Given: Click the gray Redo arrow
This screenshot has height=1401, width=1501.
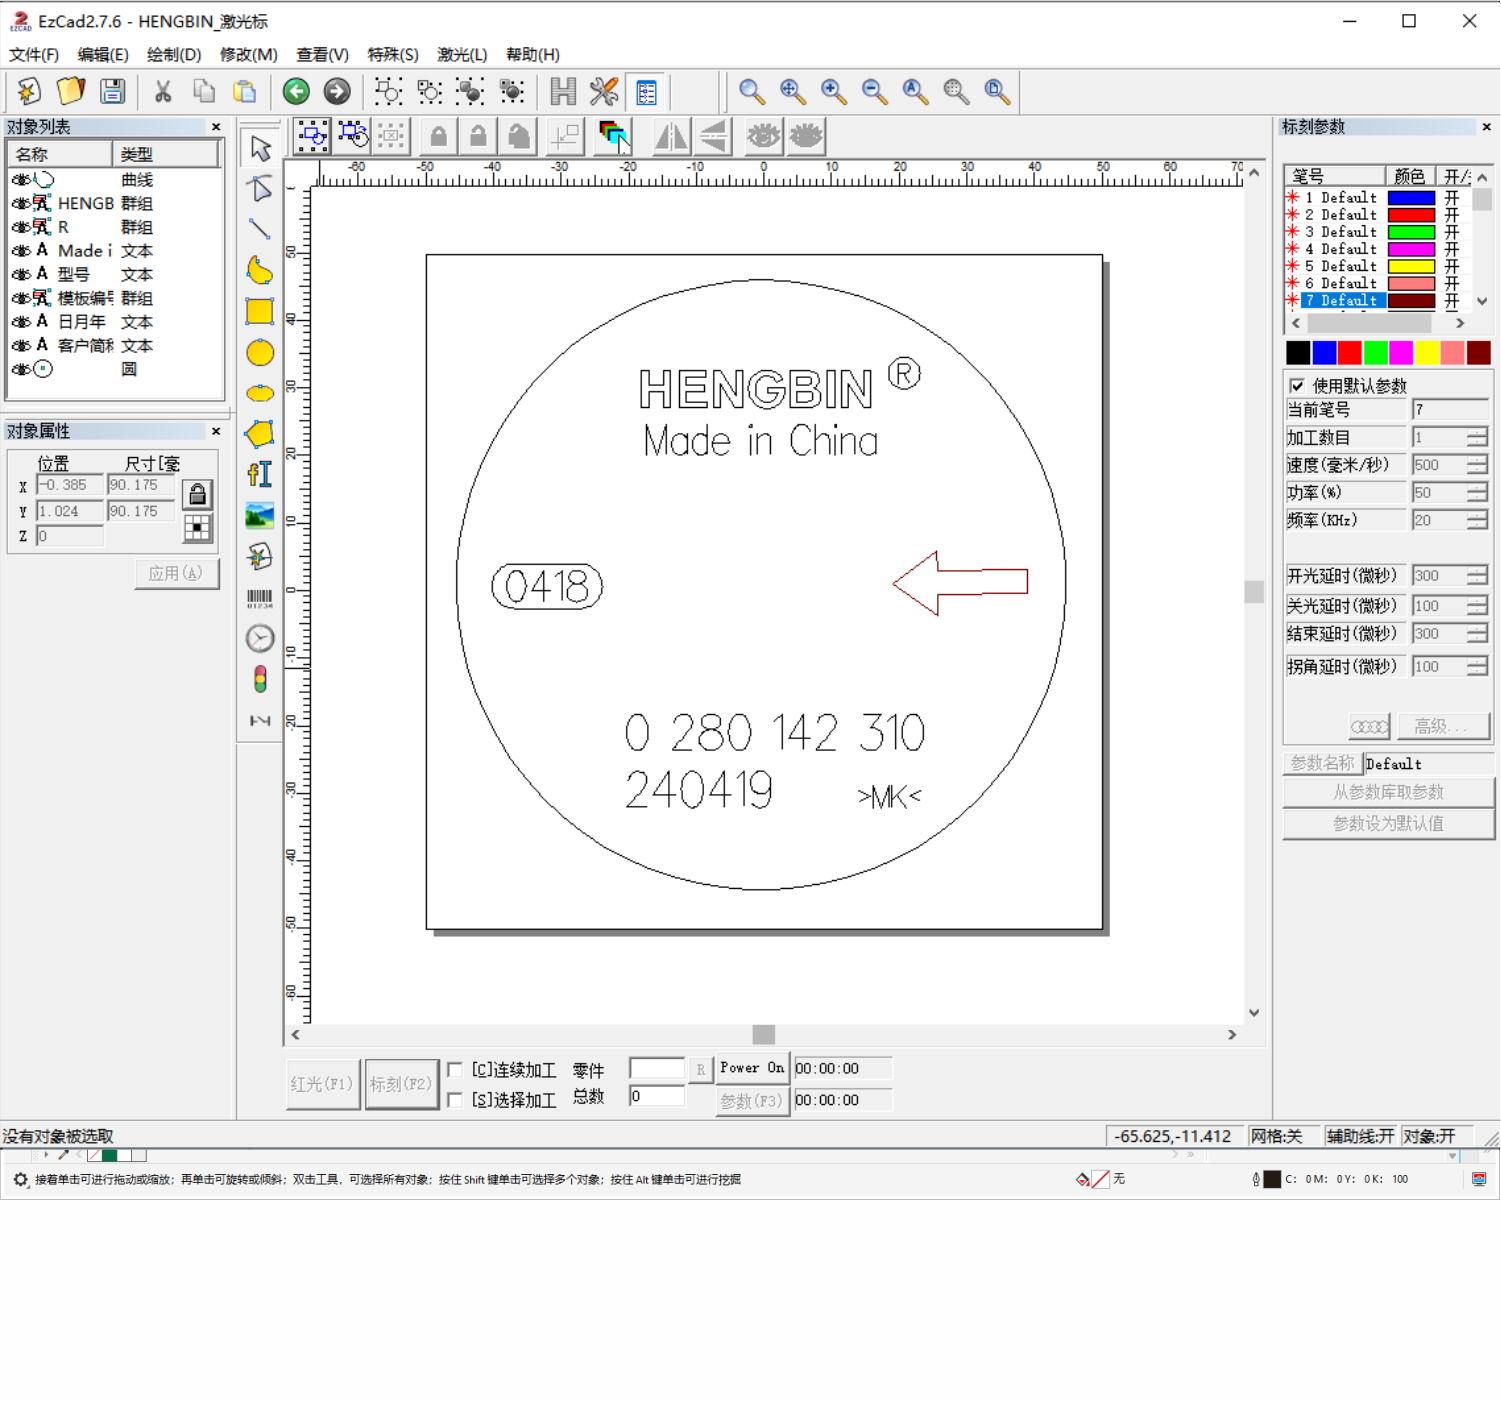Looking at the screenshot, I should click(337, 92).
